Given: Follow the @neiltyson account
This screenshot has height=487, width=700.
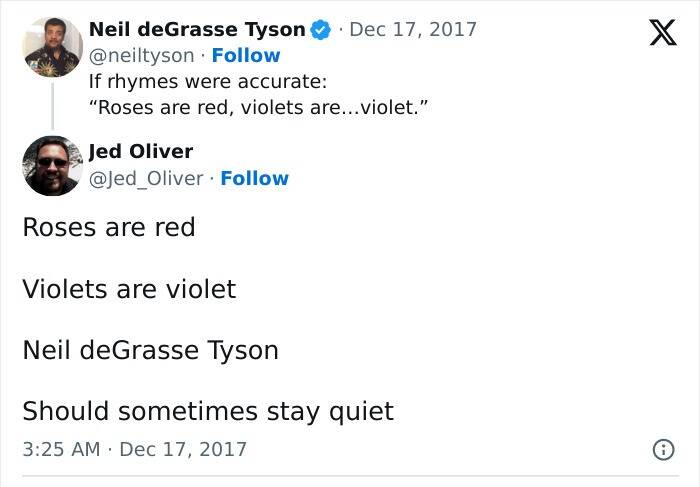Looking at the screenshot, I should [245, 55].
